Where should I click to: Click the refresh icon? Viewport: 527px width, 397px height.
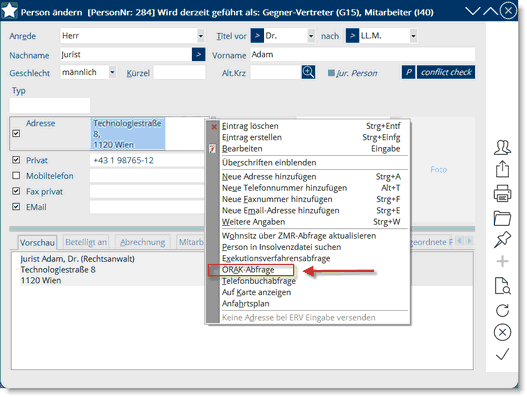[x=502, y=310]
